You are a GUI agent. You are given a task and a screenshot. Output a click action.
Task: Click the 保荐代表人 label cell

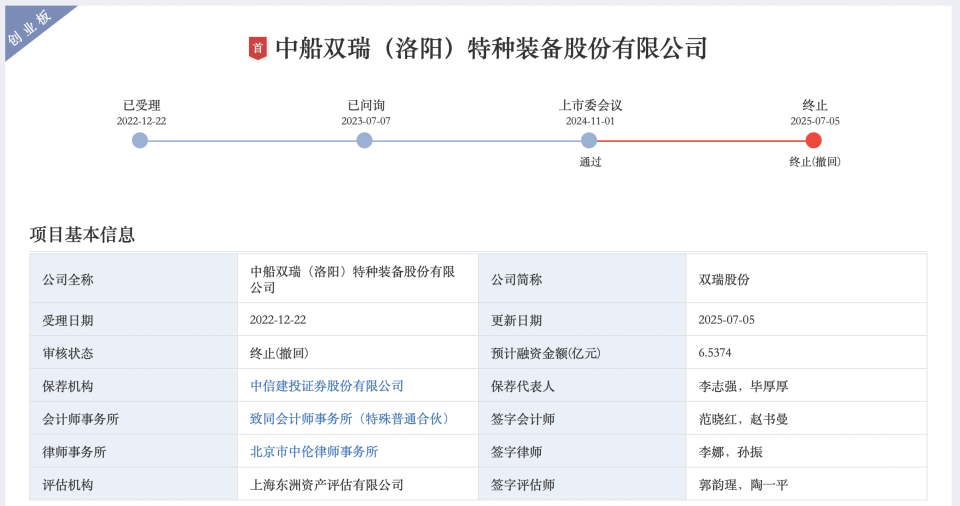(582, 386)
